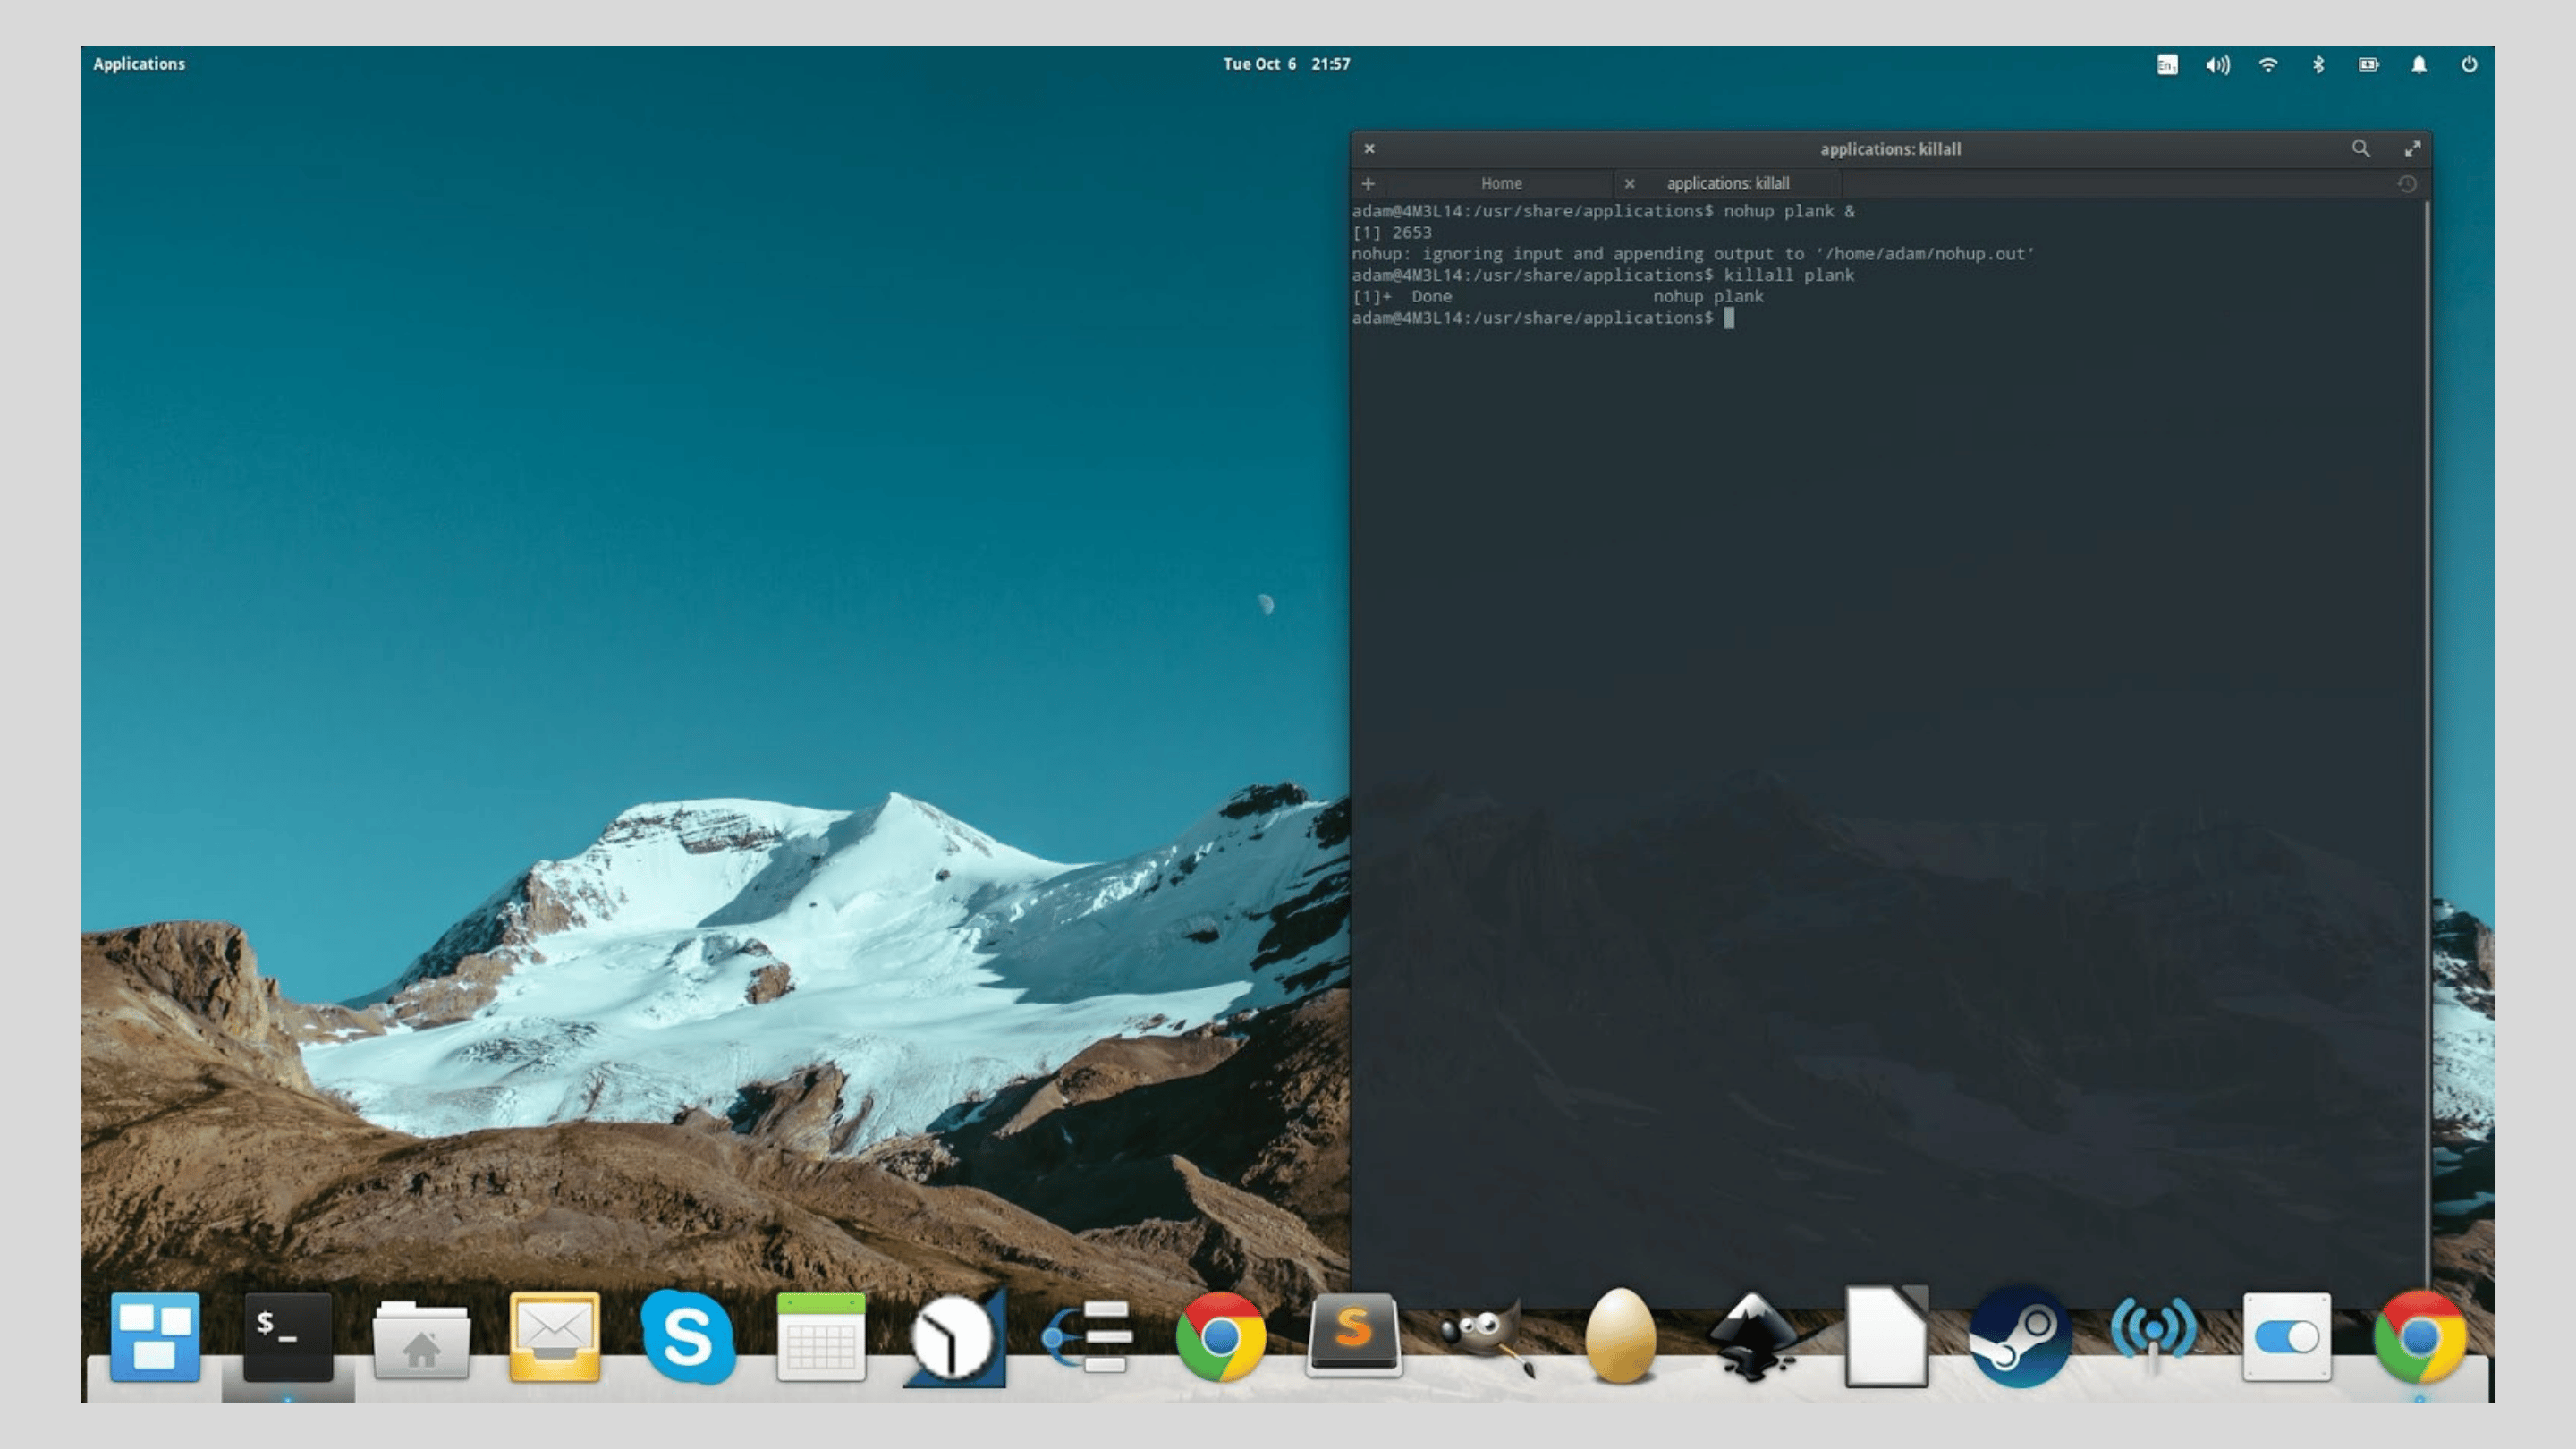Open the keyboard layout indicator
The height and width of the screenshot is (1449, 2576).
(2166, 65)
